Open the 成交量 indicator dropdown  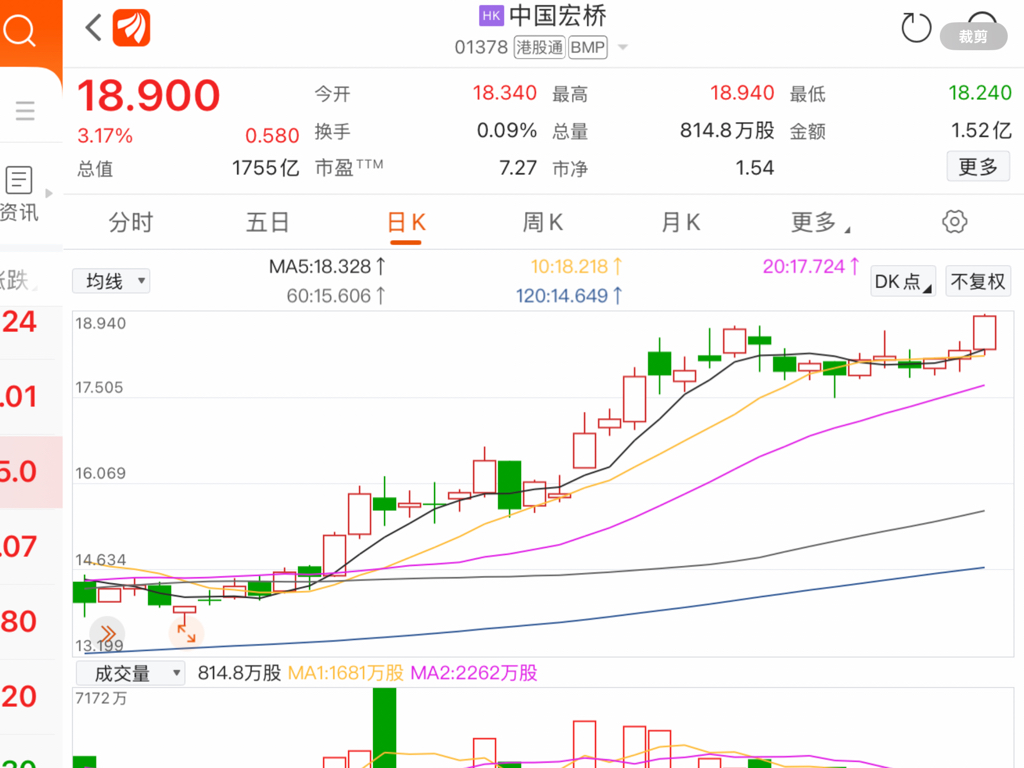click(x=131, y=673)
